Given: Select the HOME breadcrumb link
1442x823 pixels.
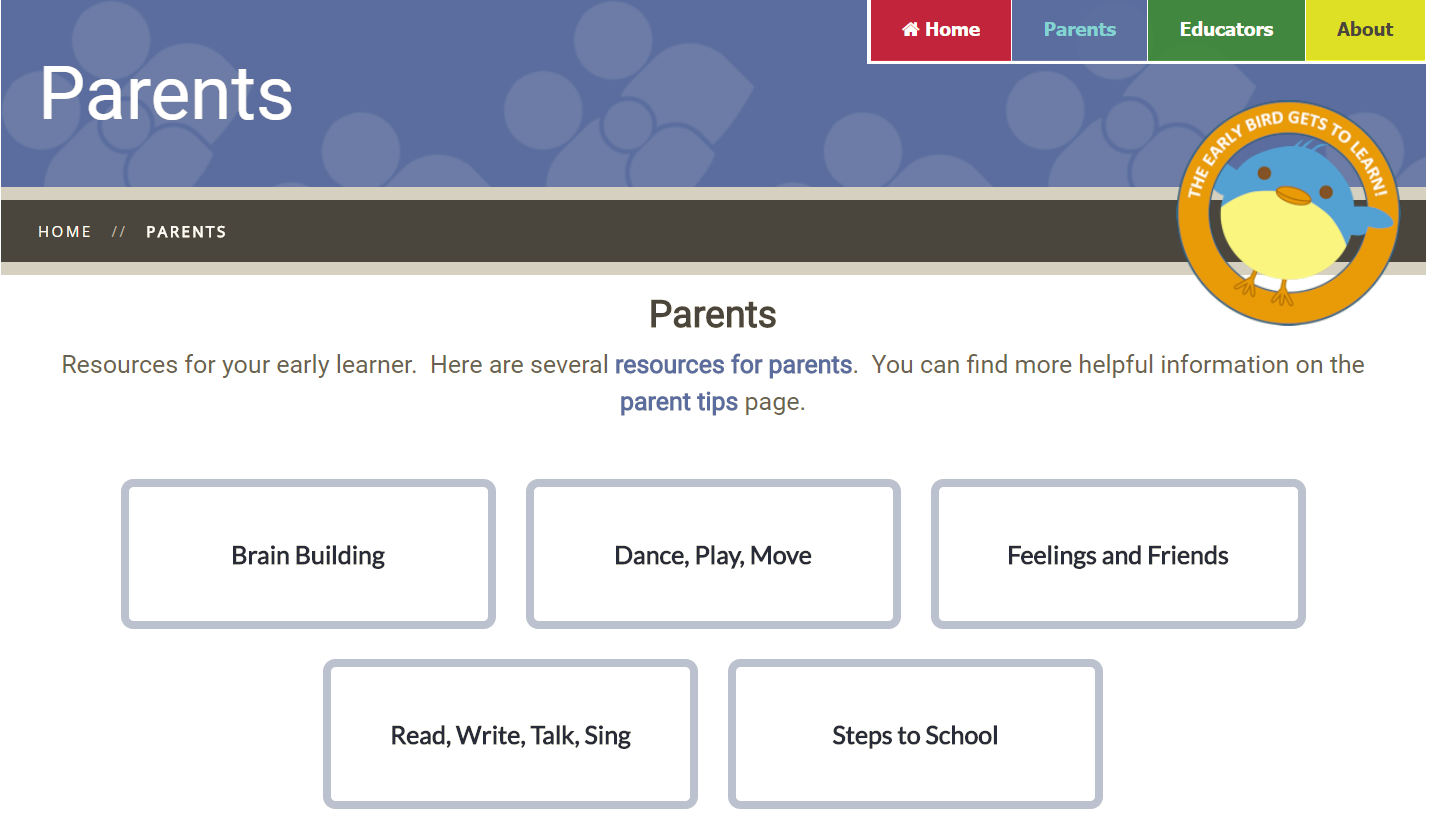Looking at the screenshot, I should tap(65, 232).
